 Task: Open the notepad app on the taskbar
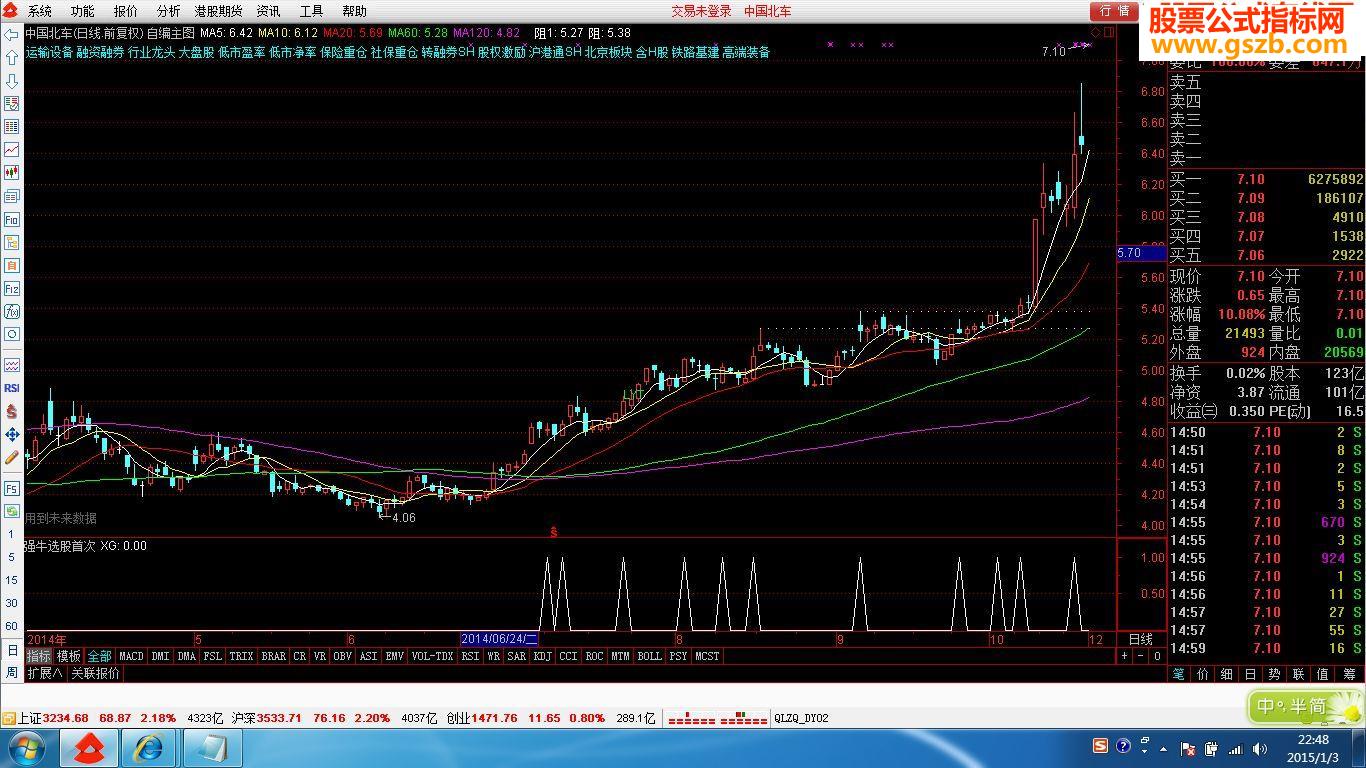tap(212, 747)
